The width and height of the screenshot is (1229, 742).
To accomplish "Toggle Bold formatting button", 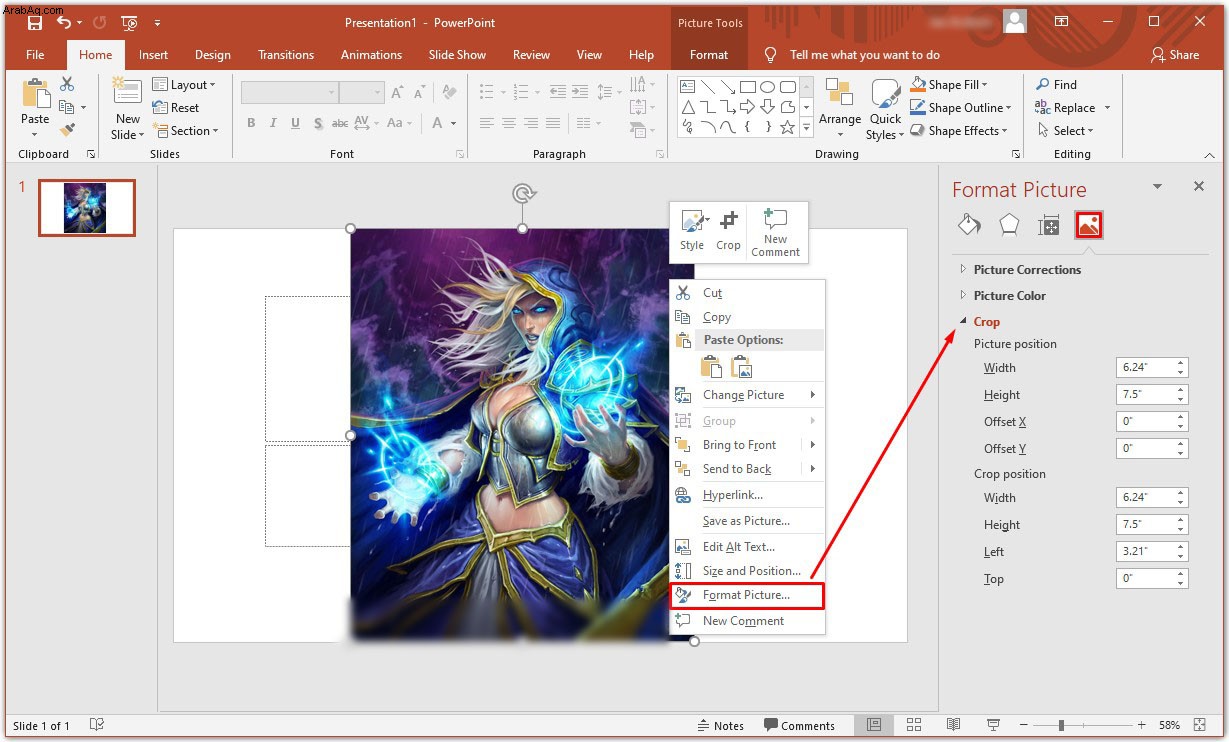I will tap(251, 123).
